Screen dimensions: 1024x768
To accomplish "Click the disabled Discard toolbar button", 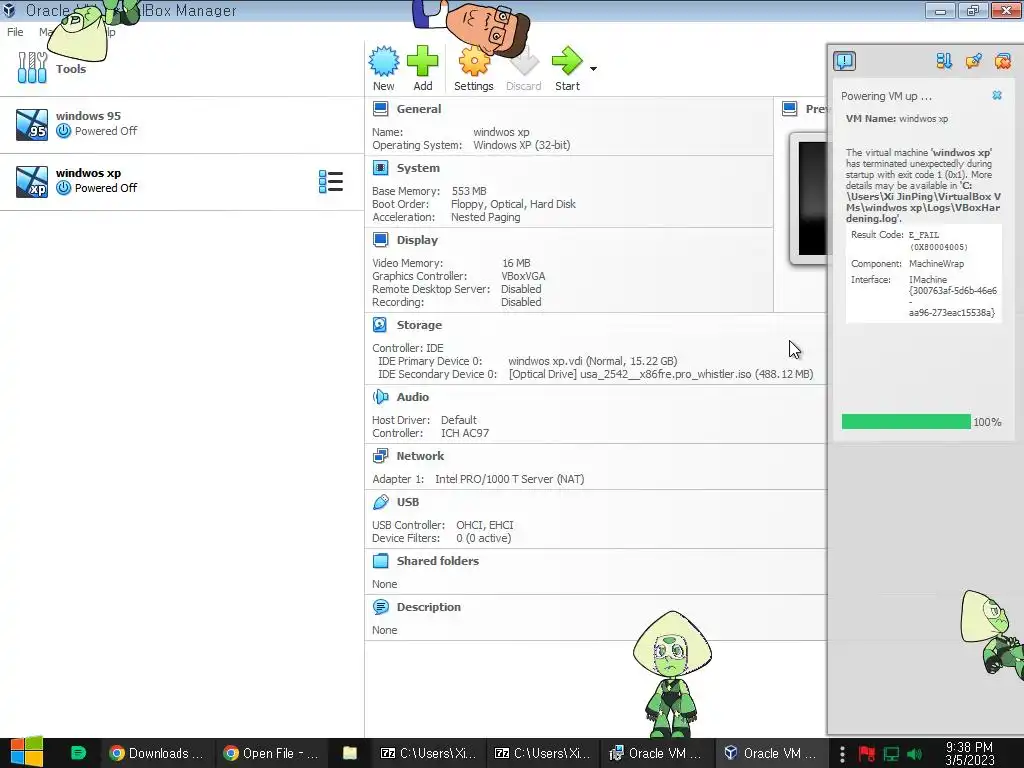I will [524, 69].
